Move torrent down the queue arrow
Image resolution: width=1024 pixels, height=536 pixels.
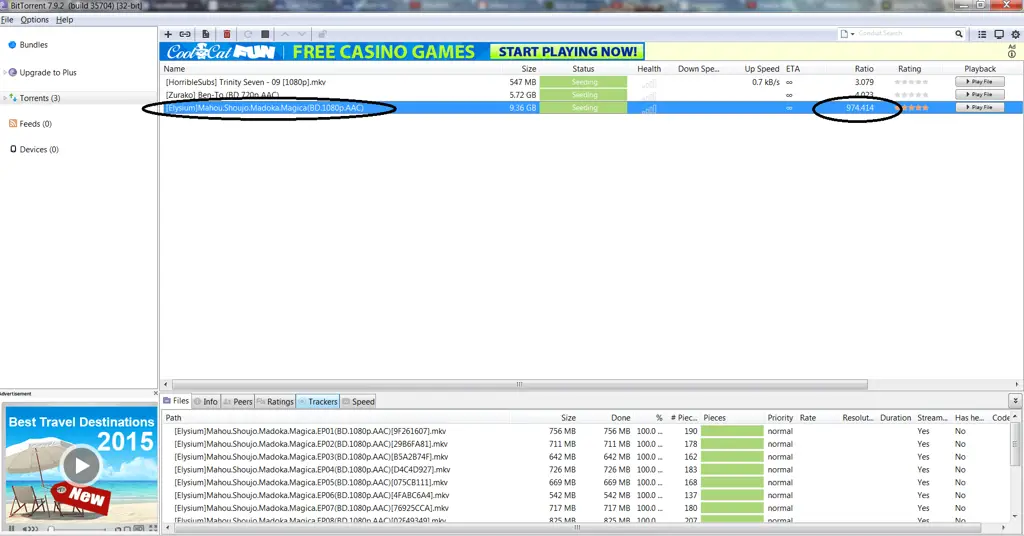click(x=302, y=34)
